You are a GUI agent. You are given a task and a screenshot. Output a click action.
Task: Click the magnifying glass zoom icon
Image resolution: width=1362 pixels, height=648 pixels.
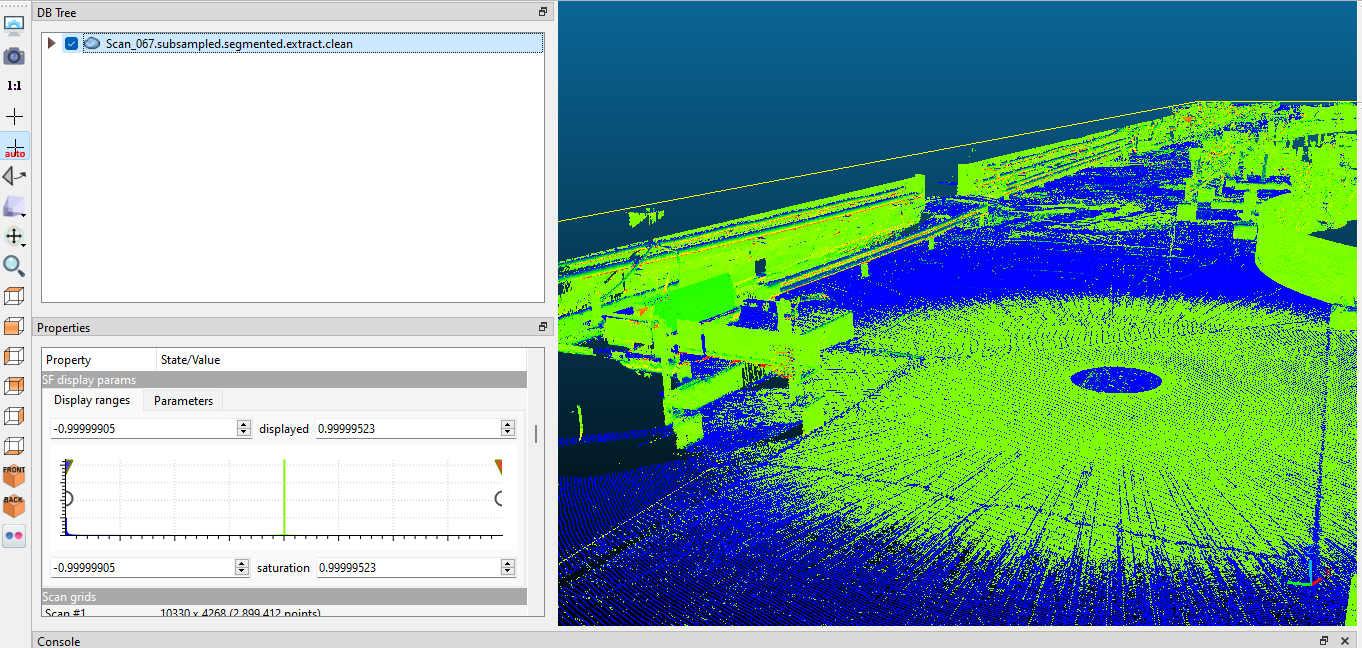tap(14, 266)
